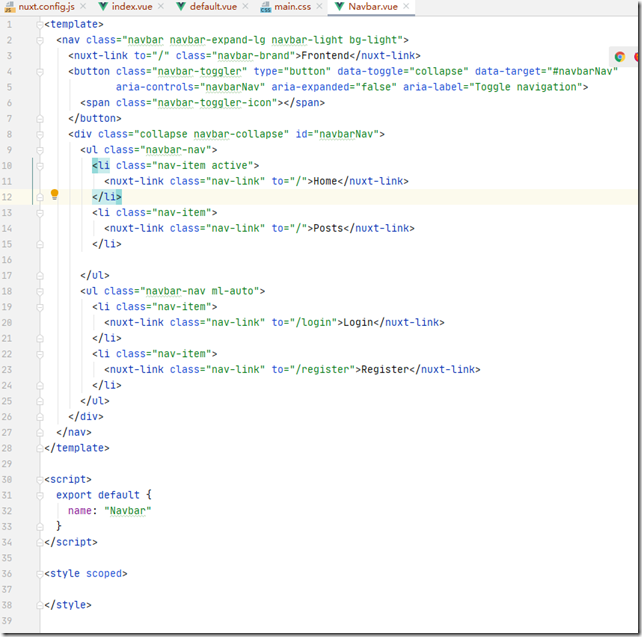Switch to the default.vue tab

click(213, 7)
